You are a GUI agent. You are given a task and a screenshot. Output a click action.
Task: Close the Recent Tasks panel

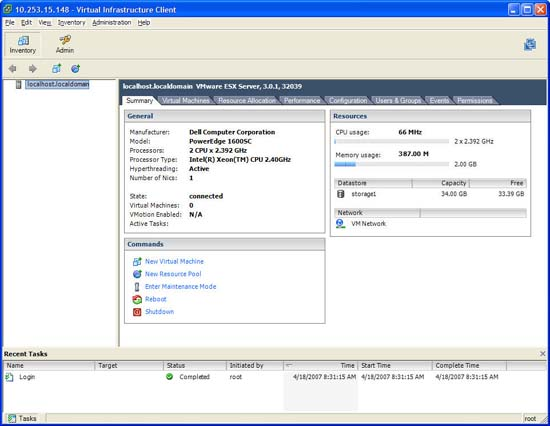pos(543,354)
